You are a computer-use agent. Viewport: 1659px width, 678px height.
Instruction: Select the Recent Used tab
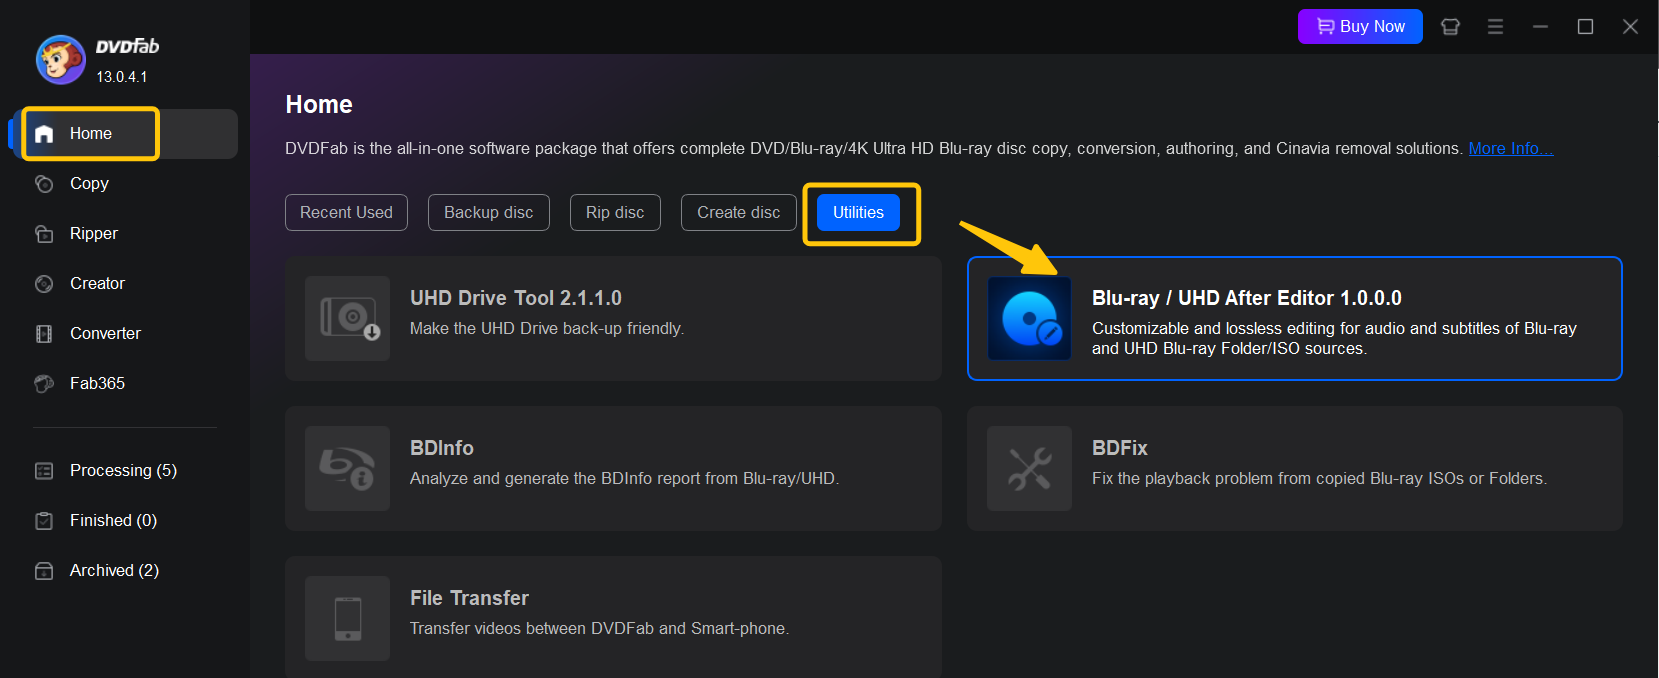click(346, 212)
